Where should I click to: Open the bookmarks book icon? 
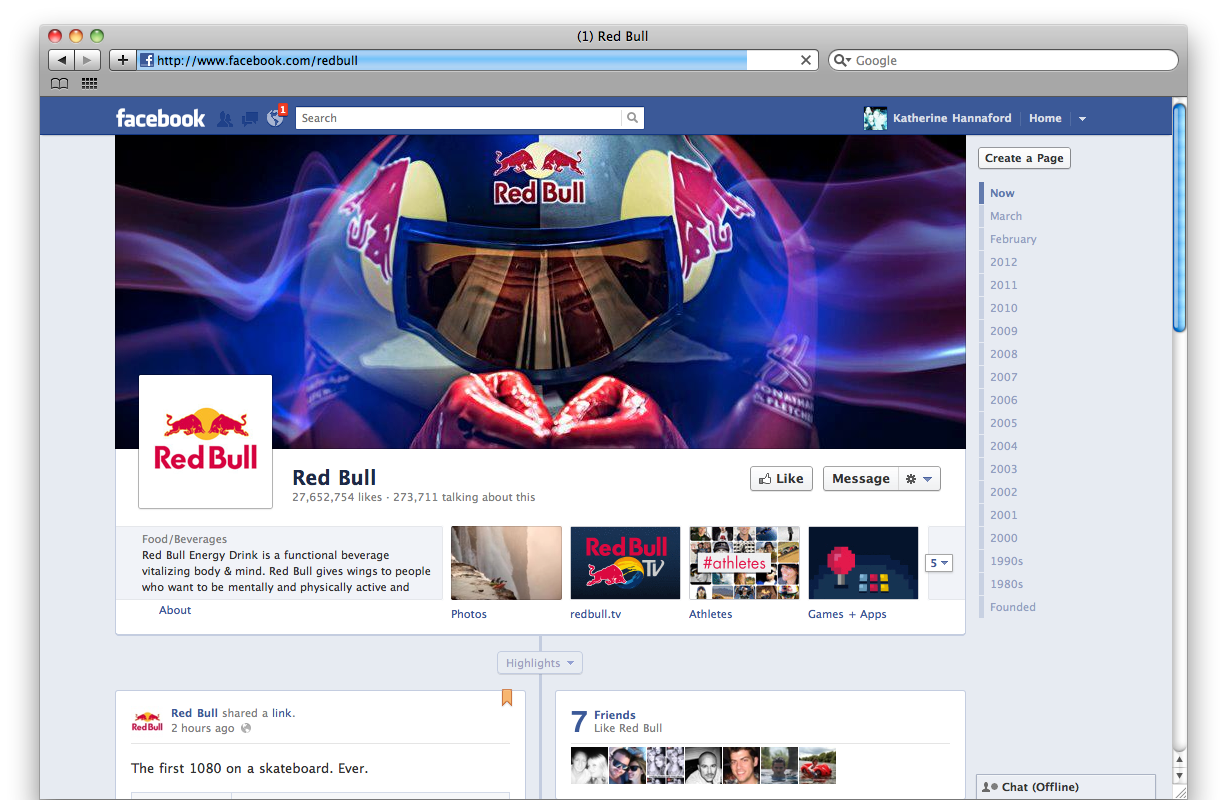coord(60,84)
